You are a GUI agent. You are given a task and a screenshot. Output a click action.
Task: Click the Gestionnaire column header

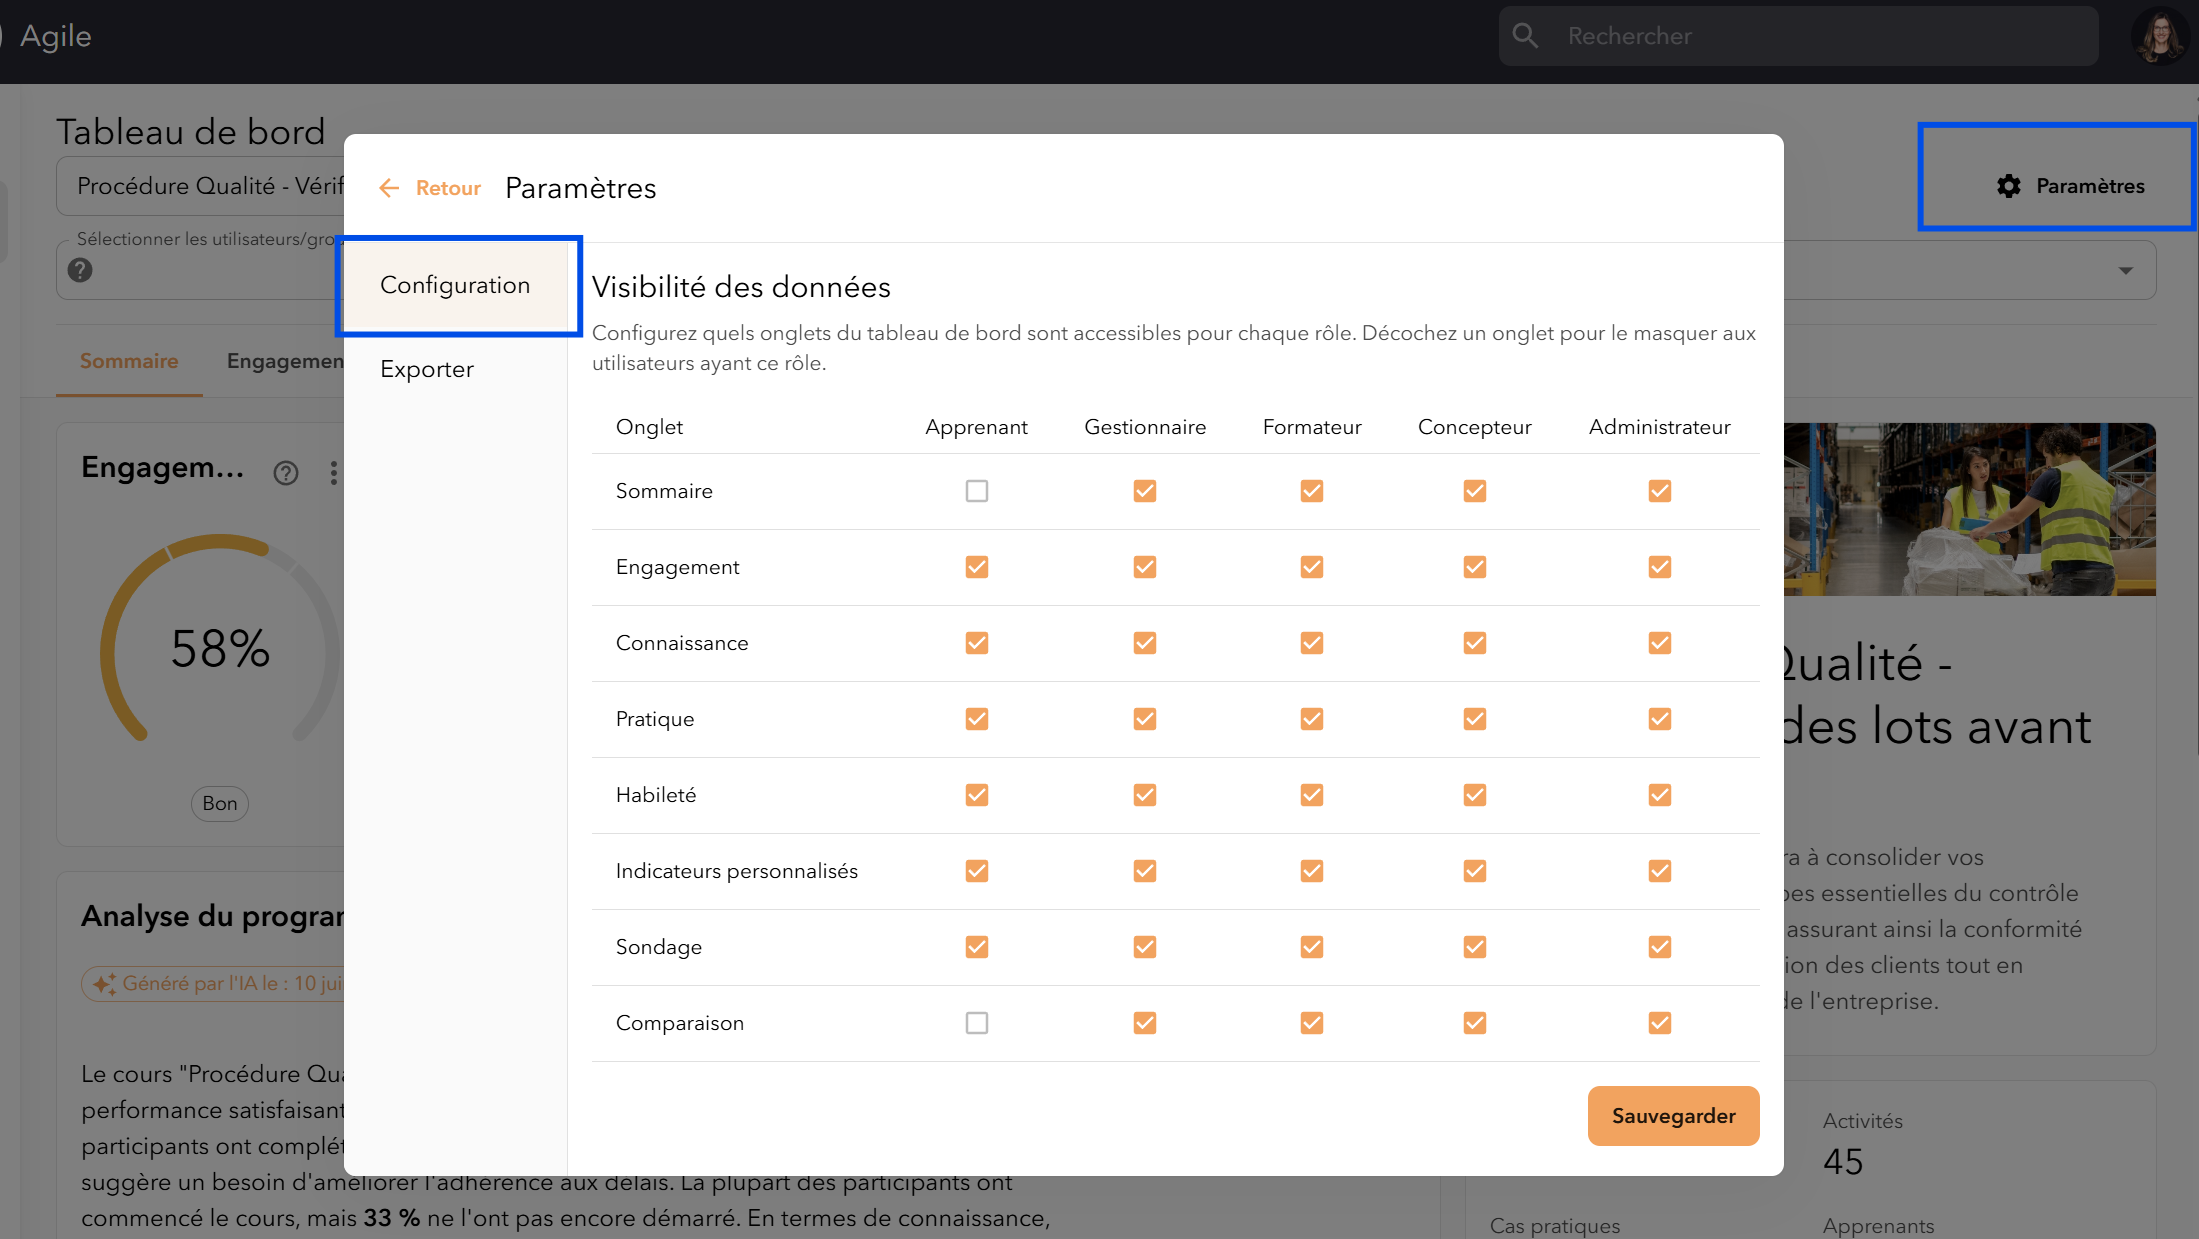pyautogui.click(x=1145, y=427)
